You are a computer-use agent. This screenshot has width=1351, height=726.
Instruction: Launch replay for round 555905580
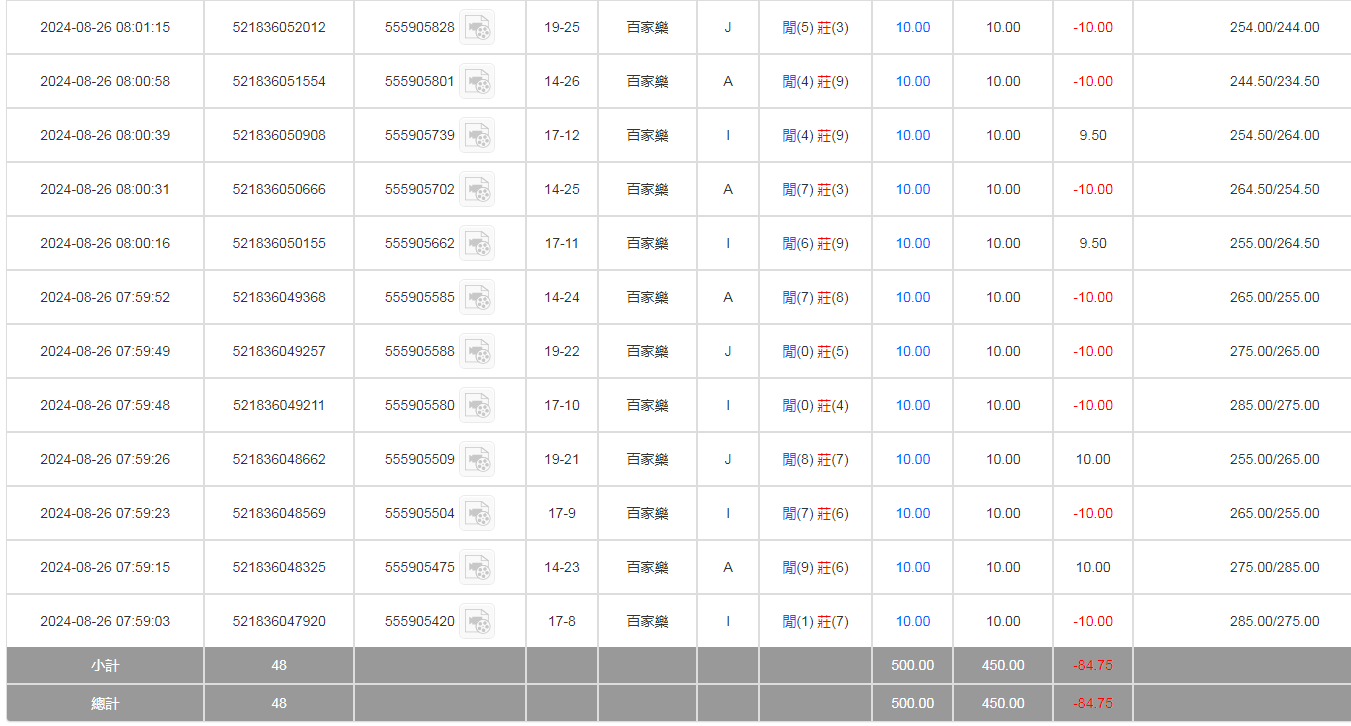(477, 406)
